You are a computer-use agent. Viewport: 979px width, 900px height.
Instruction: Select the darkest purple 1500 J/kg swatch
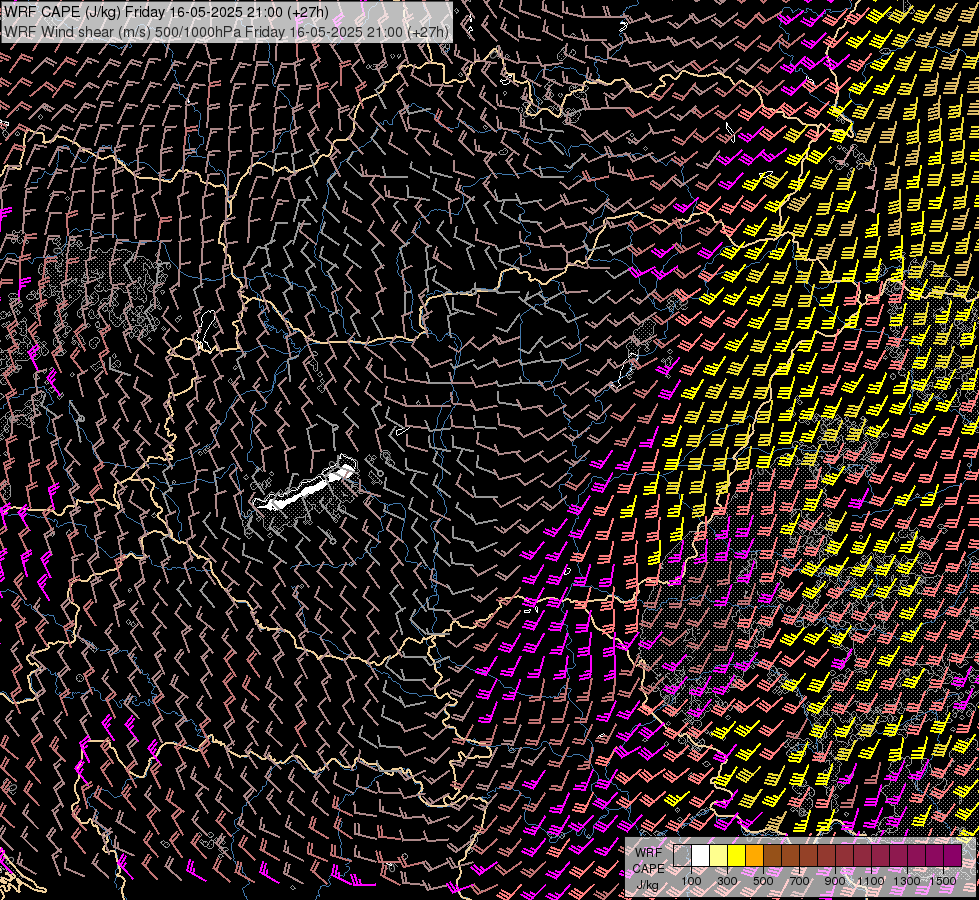click(x=952, y=856)
